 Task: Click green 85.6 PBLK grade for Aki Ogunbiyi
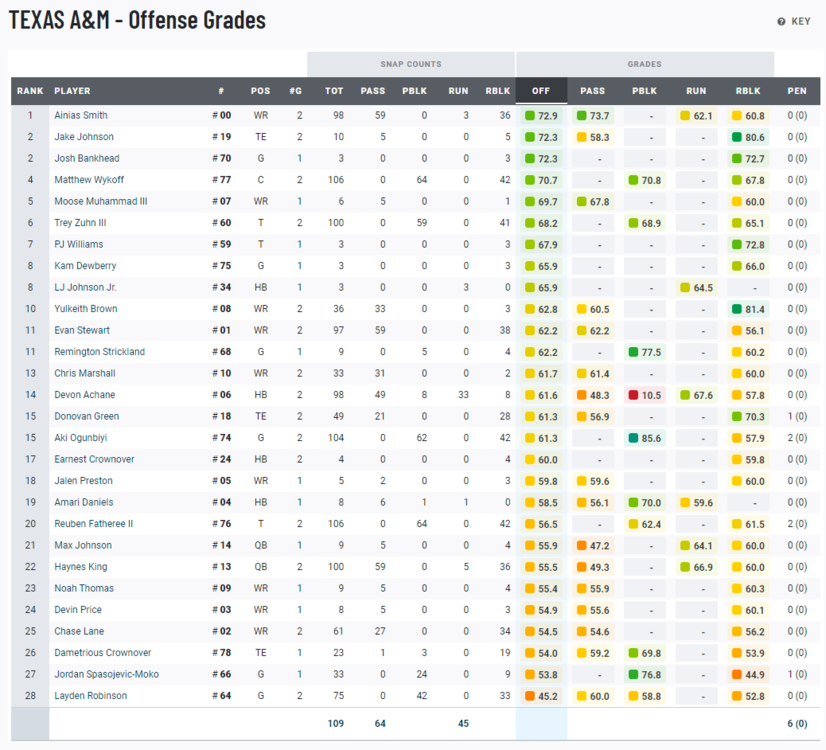coord(645,438)
